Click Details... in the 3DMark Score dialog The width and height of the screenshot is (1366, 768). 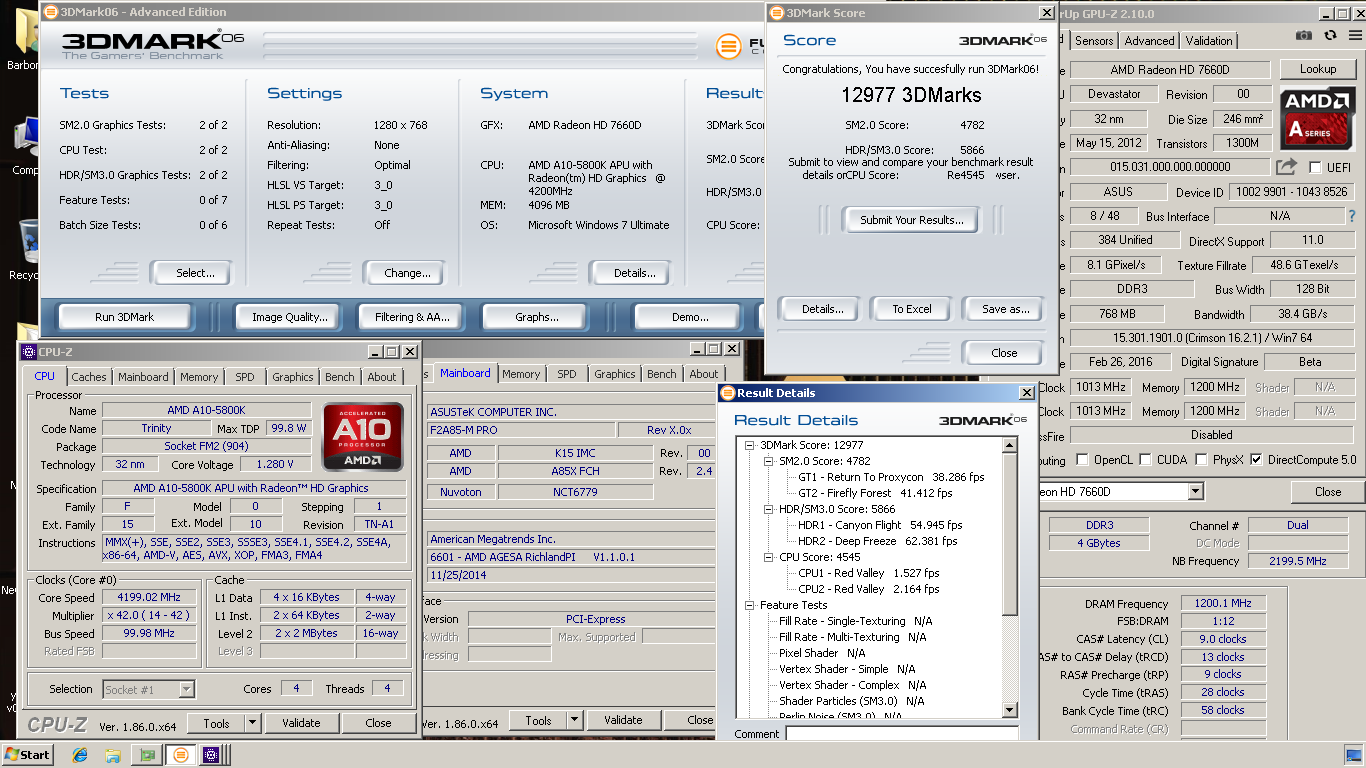[x=822, y=309]
